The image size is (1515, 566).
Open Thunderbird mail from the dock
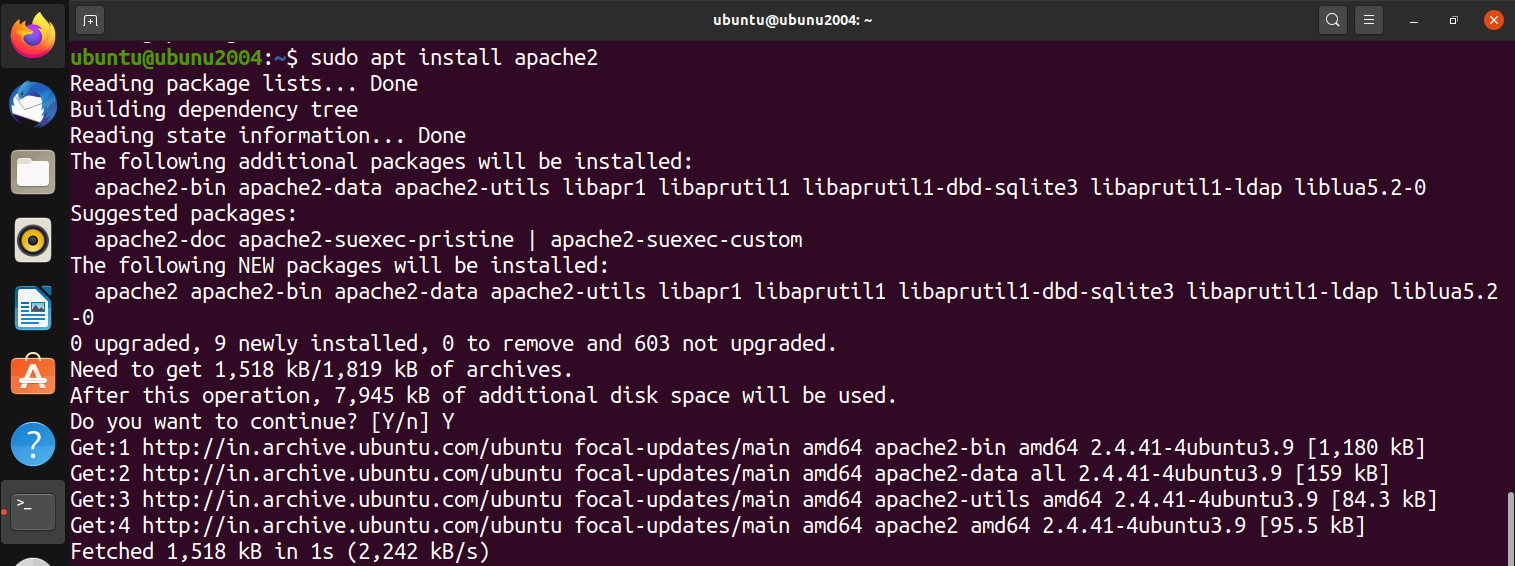pos(33,105)
